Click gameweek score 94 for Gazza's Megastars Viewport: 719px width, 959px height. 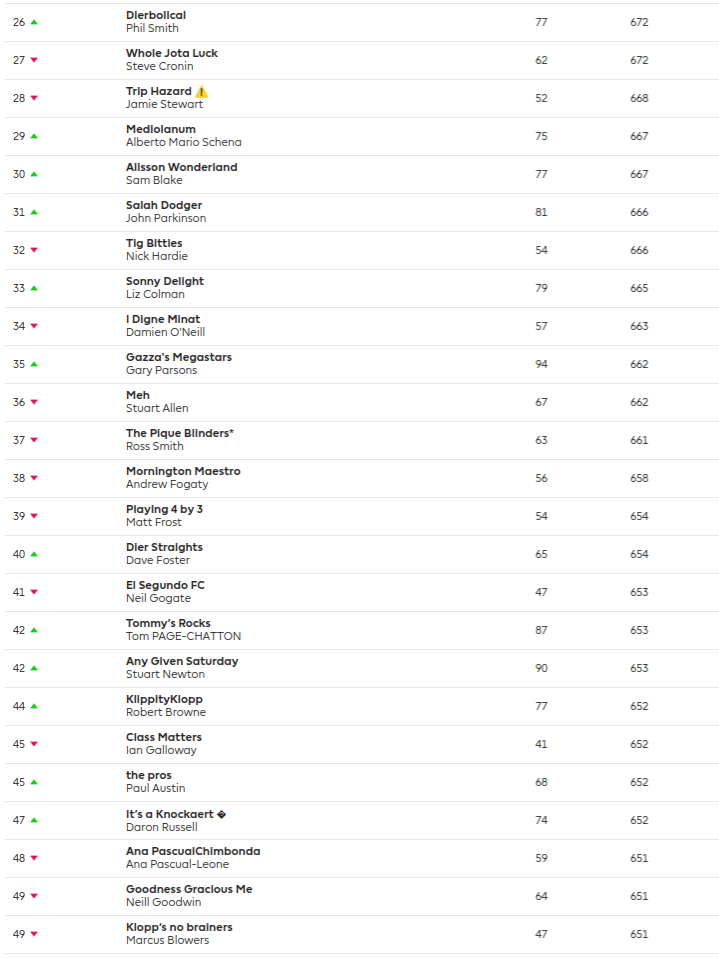541,364
